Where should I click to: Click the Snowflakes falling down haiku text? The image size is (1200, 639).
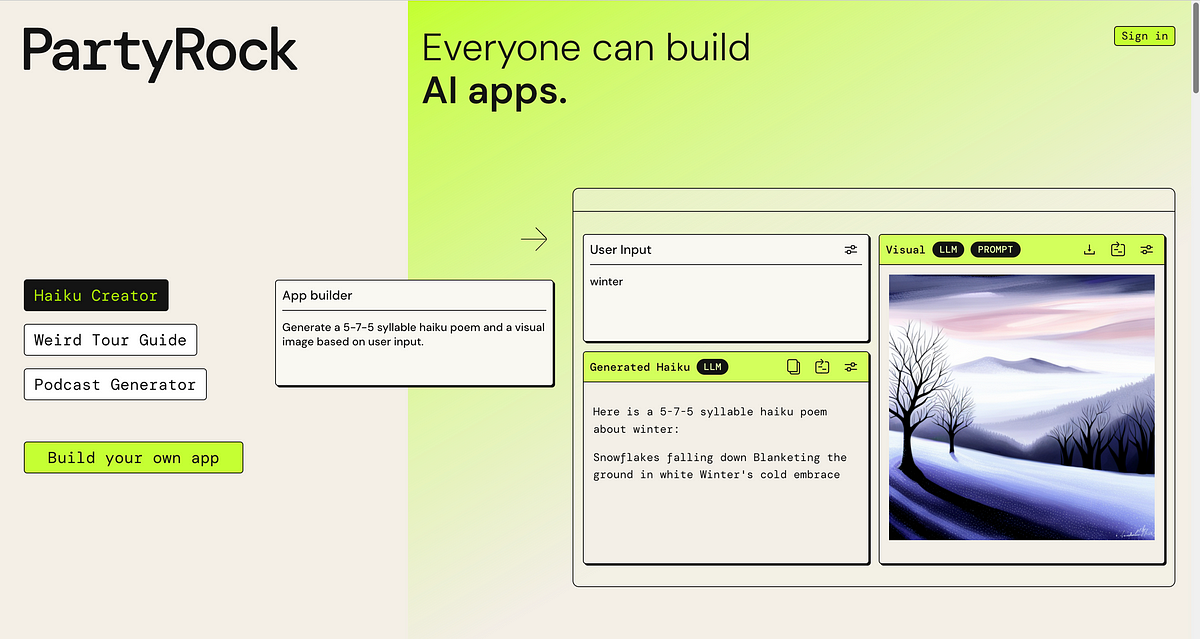coord(720,466)
